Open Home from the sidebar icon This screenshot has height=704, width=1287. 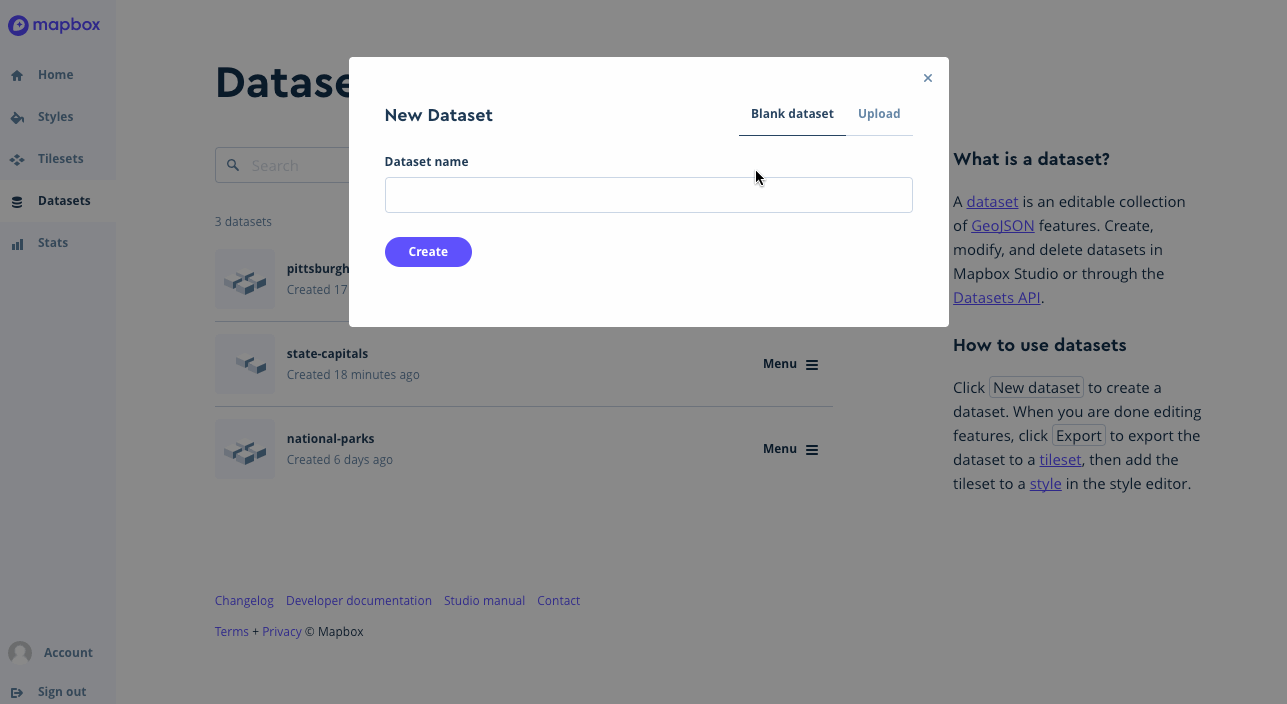(17, 75)
